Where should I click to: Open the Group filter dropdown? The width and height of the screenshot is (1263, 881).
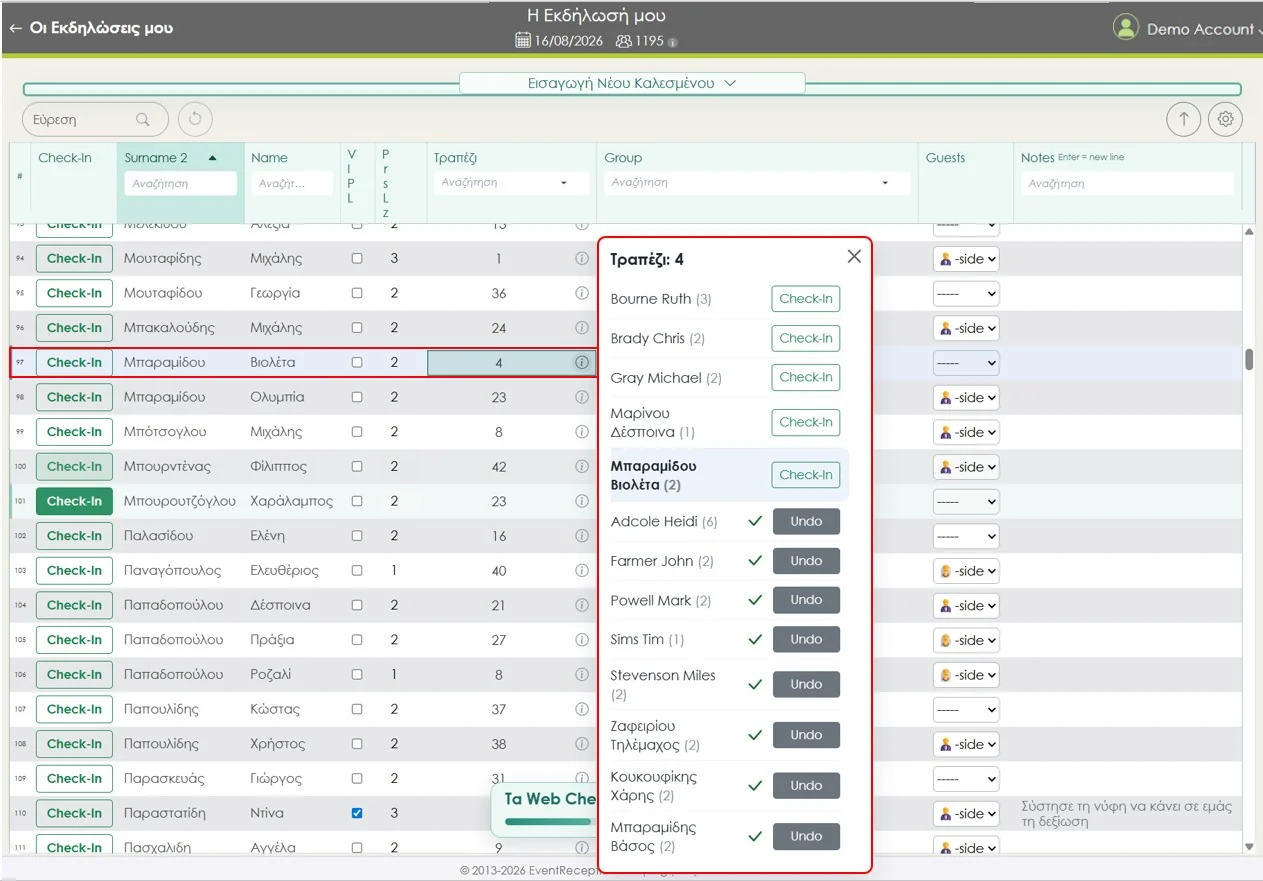(885, 183)
